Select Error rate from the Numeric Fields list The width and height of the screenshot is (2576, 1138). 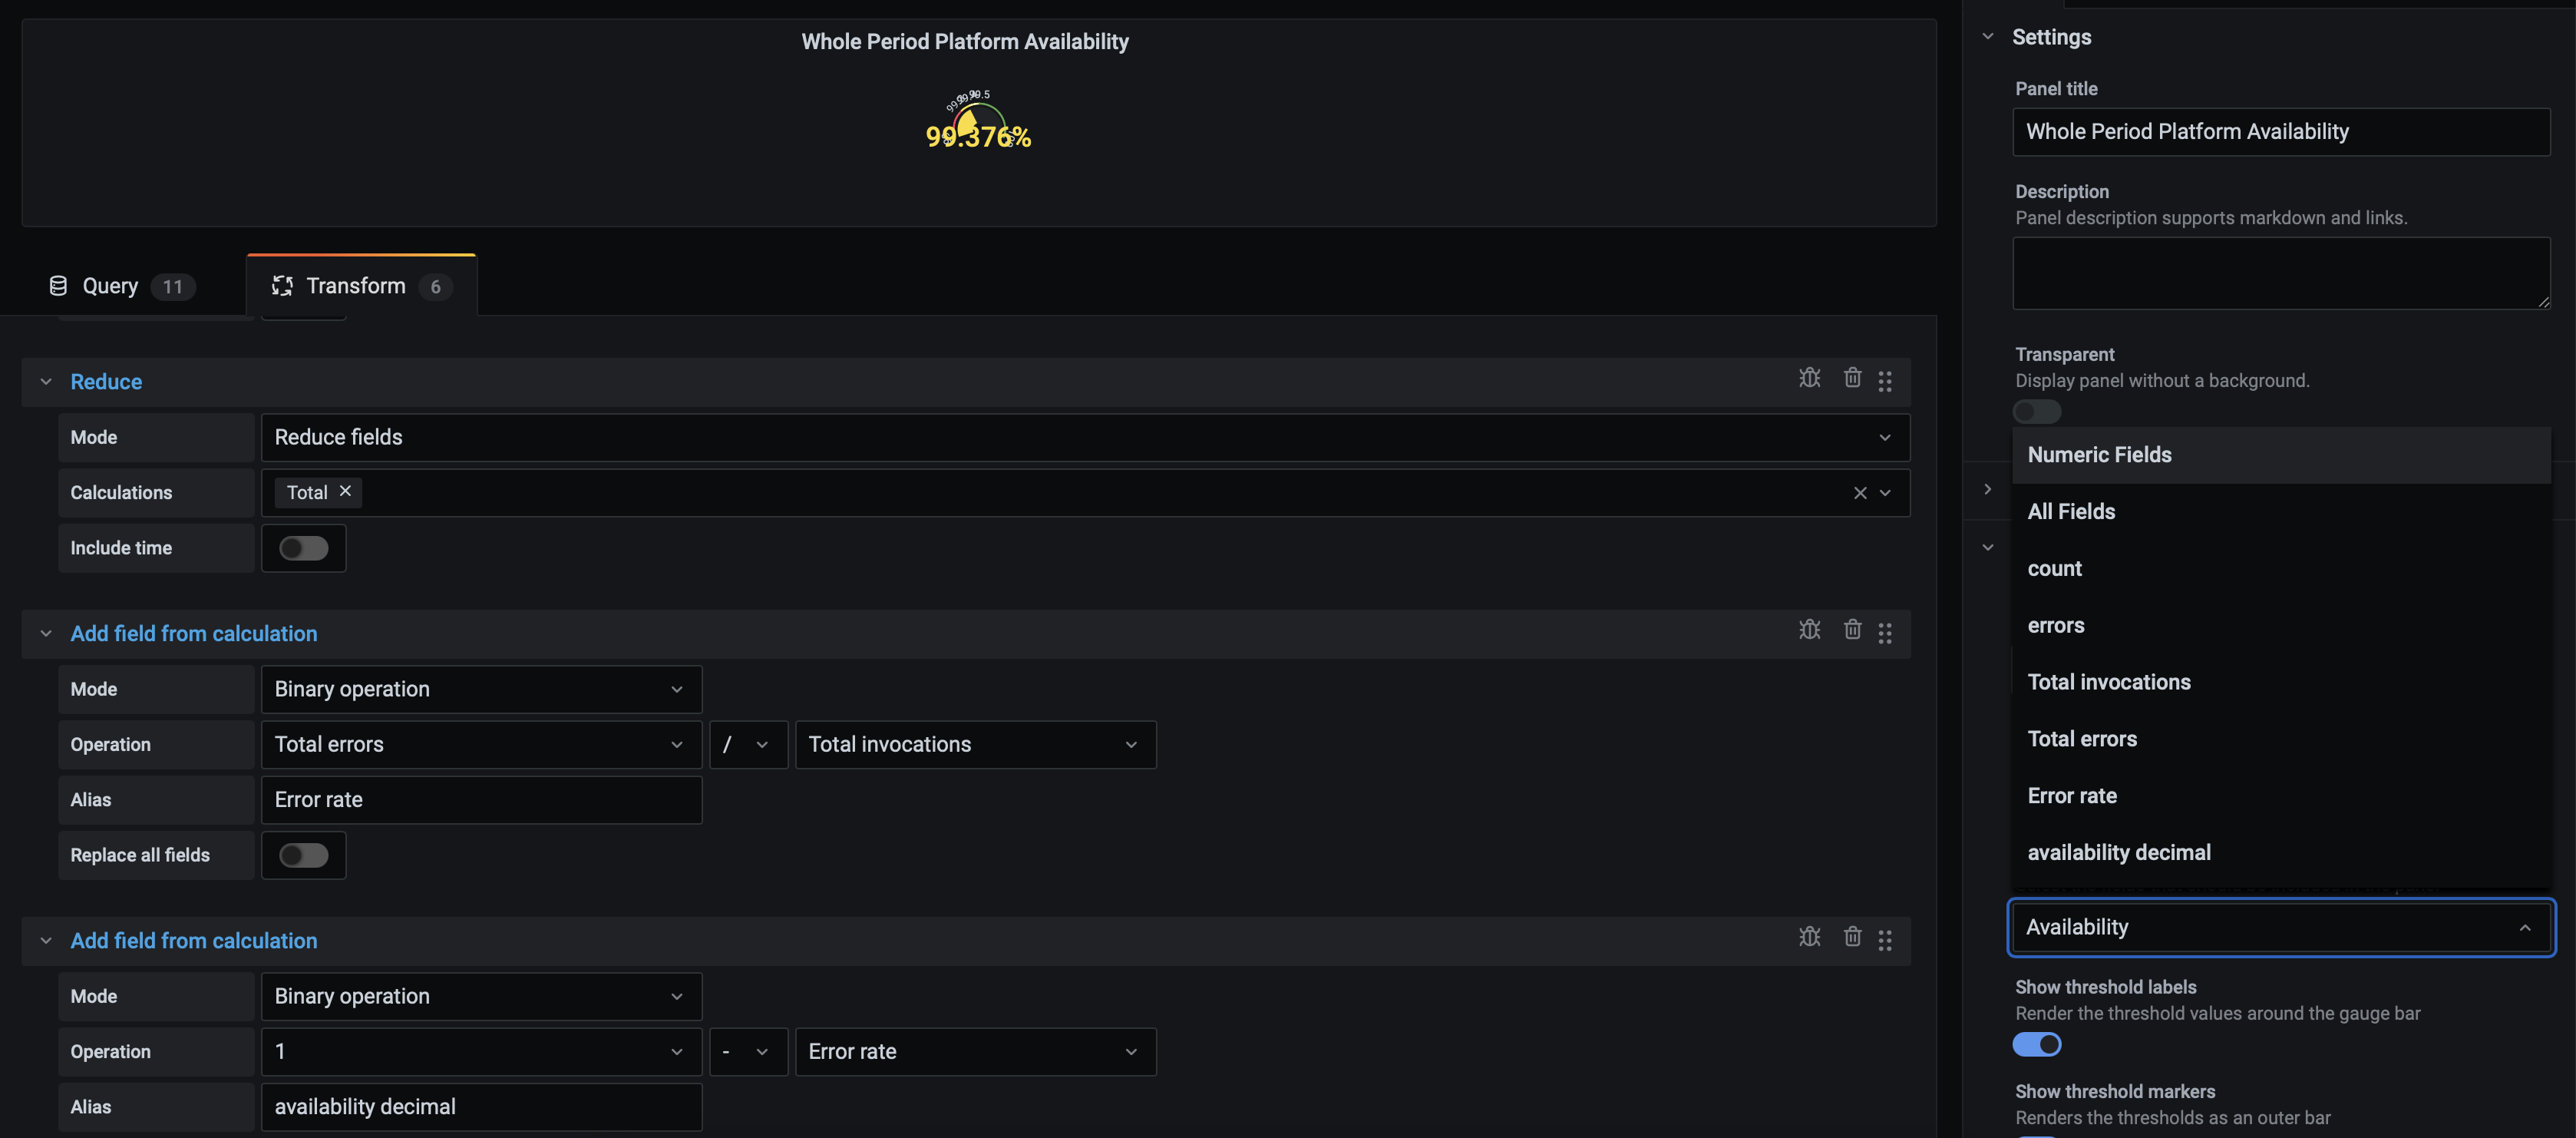click(x=2072, y=795)
